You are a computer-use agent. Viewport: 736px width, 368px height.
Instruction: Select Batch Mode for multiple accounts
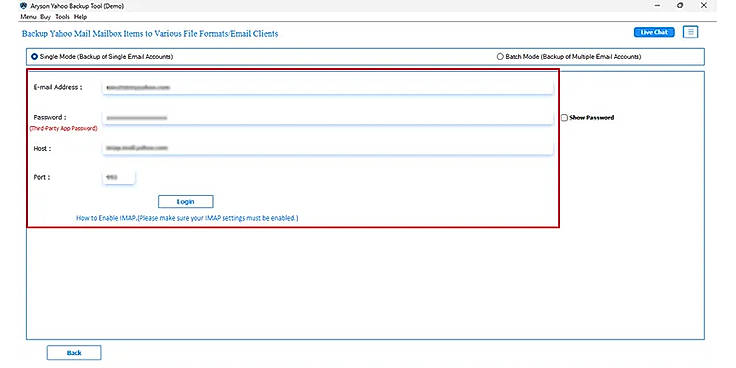click(500, 56)
